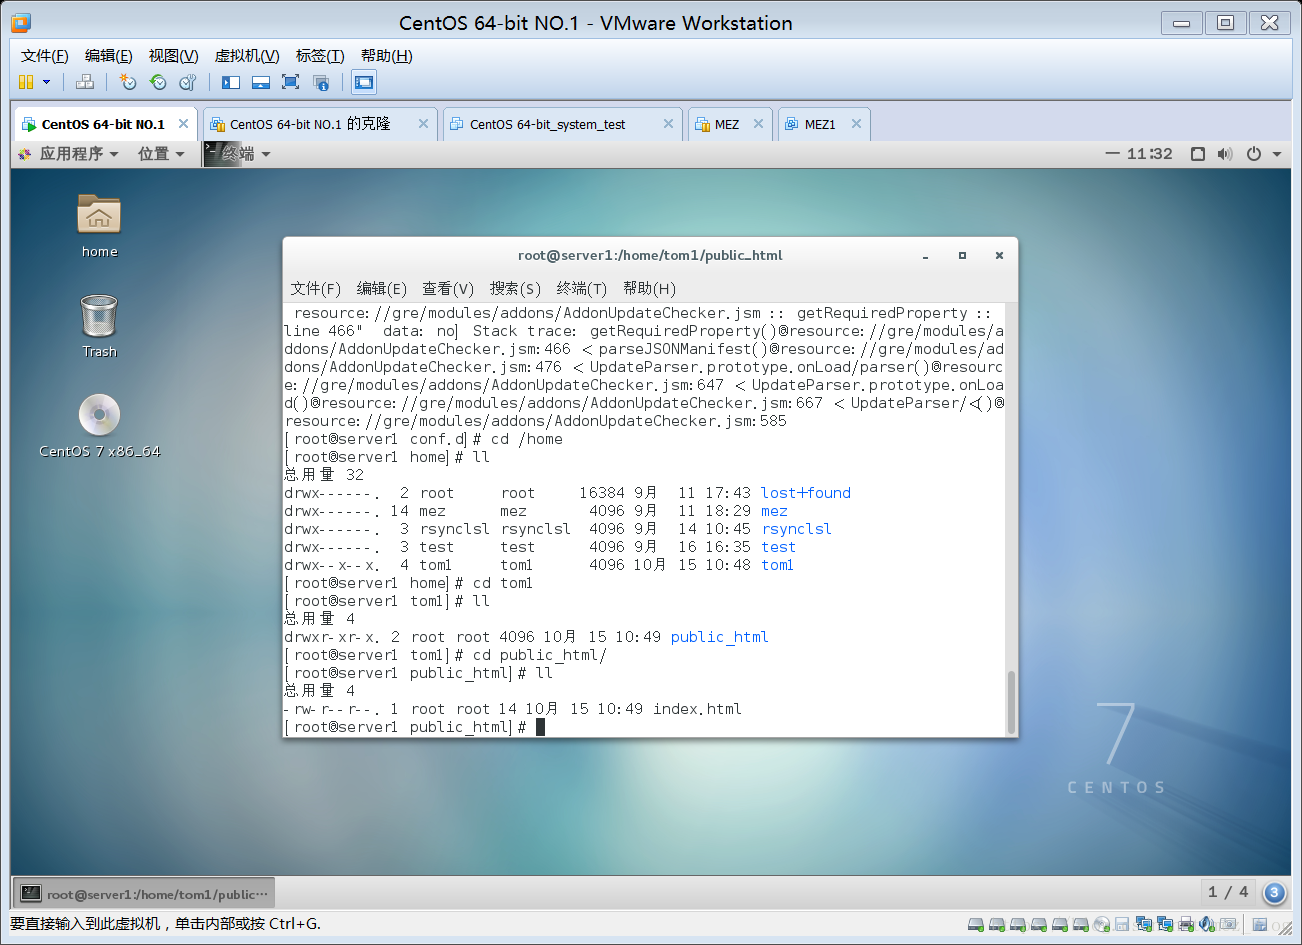Select the Trash desktop icon
Image resolution: width=1302 pixels, height=945 pixels.
pos(99,326)
